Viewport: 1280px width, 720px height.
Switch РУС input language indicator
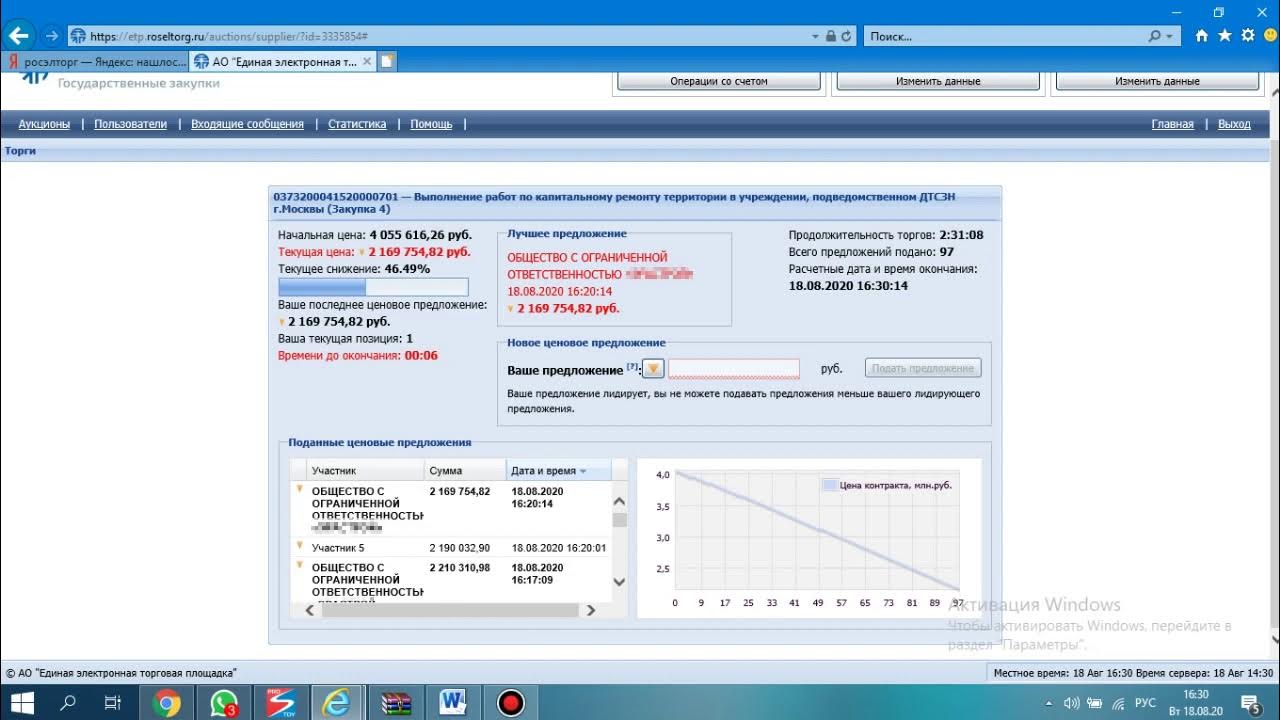tap(1145, 703)
